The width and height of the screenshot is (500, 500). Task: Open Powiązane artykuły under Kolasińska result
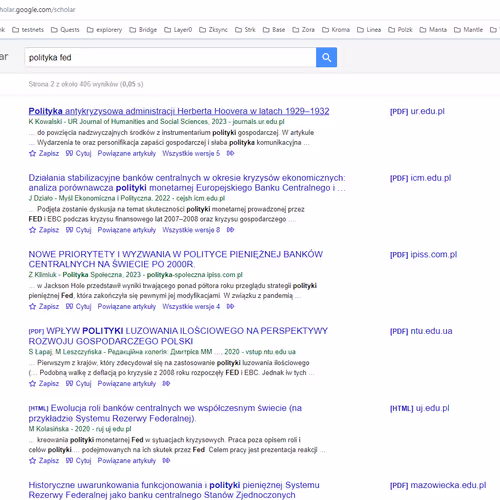[127, 461]
